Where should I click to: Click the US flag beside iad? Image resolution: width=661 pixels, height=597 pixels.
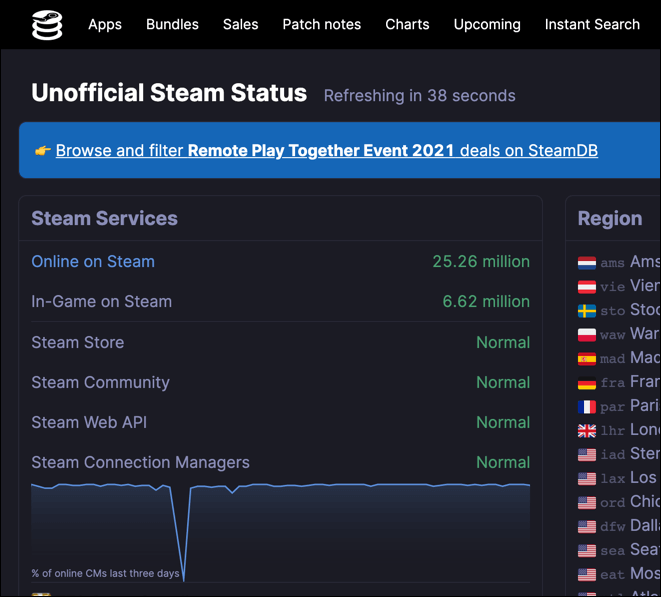pos(587,454)
